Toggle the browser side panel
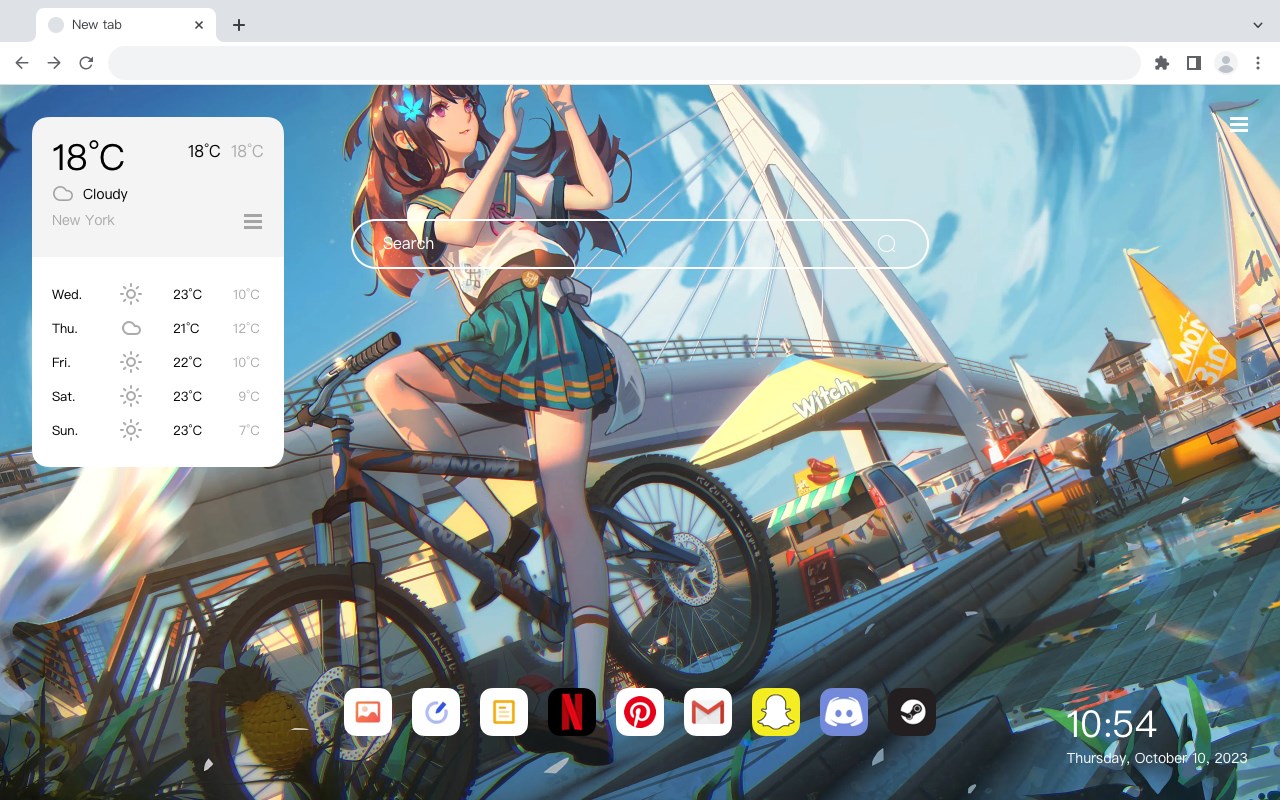Image resolution: width=1280 pixels, height=800 pixels. click(1193, 63)
